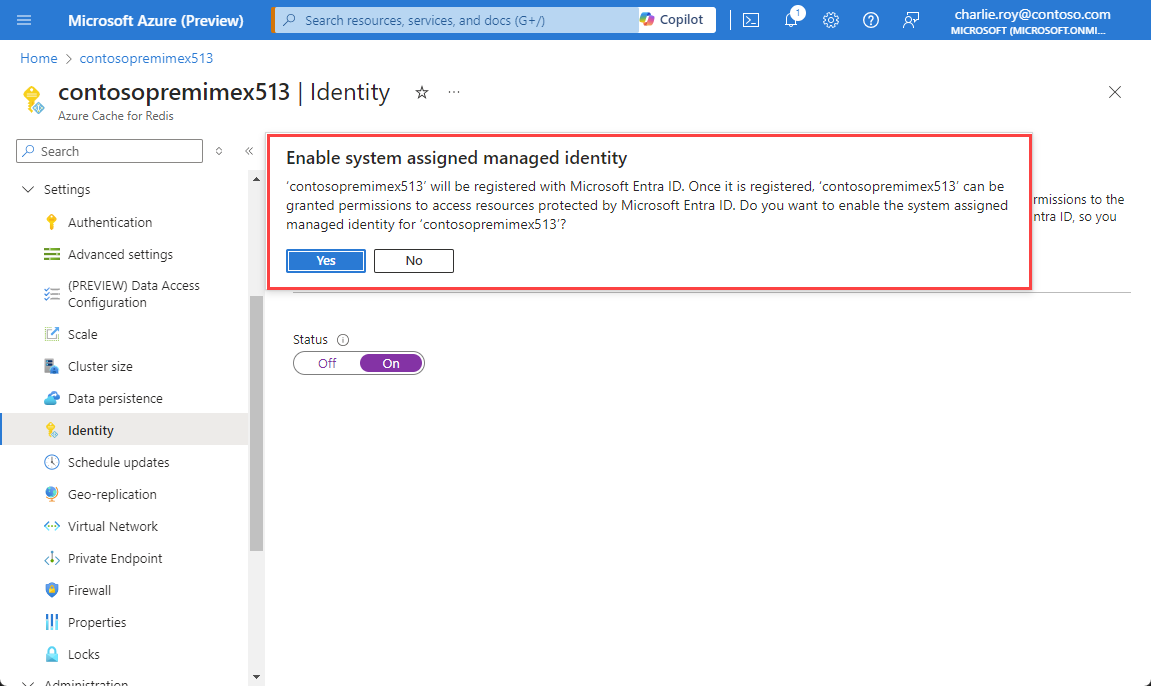Screen dimensions: 1151x686
Task: Click the sidebar scrollbar thumb
Action: pos(256,423)
